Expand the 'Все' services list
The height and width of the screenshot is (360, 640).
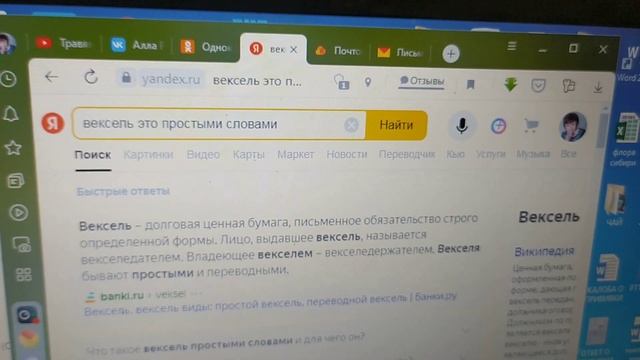(568, 154)
